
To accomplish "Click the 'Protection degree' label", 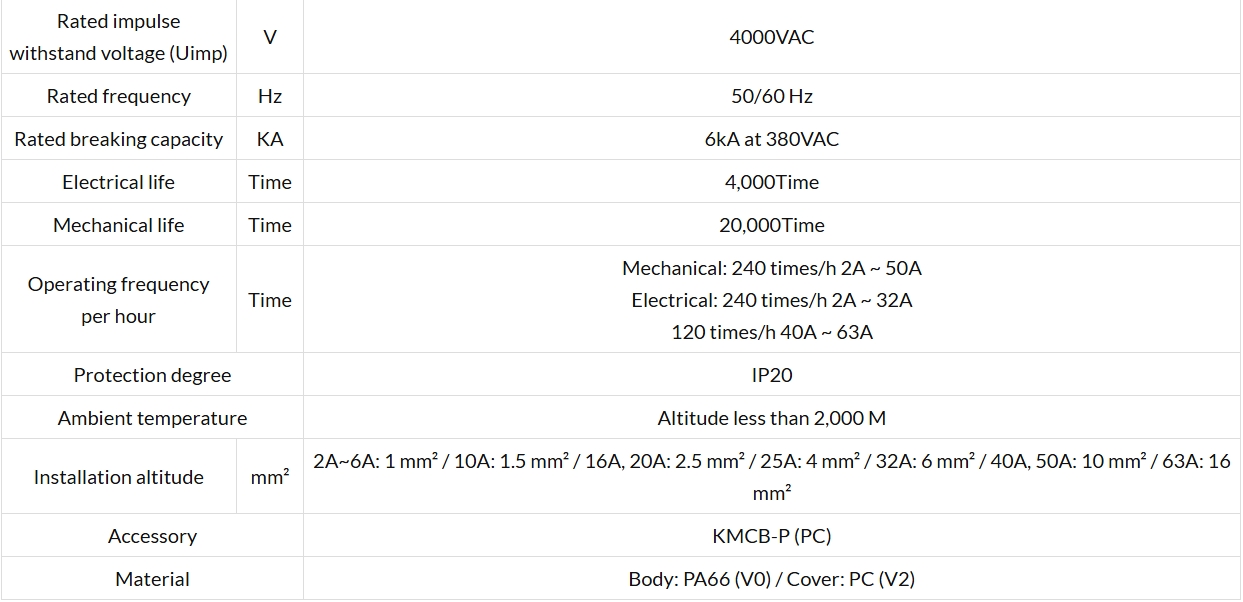I will click(152, 375).
